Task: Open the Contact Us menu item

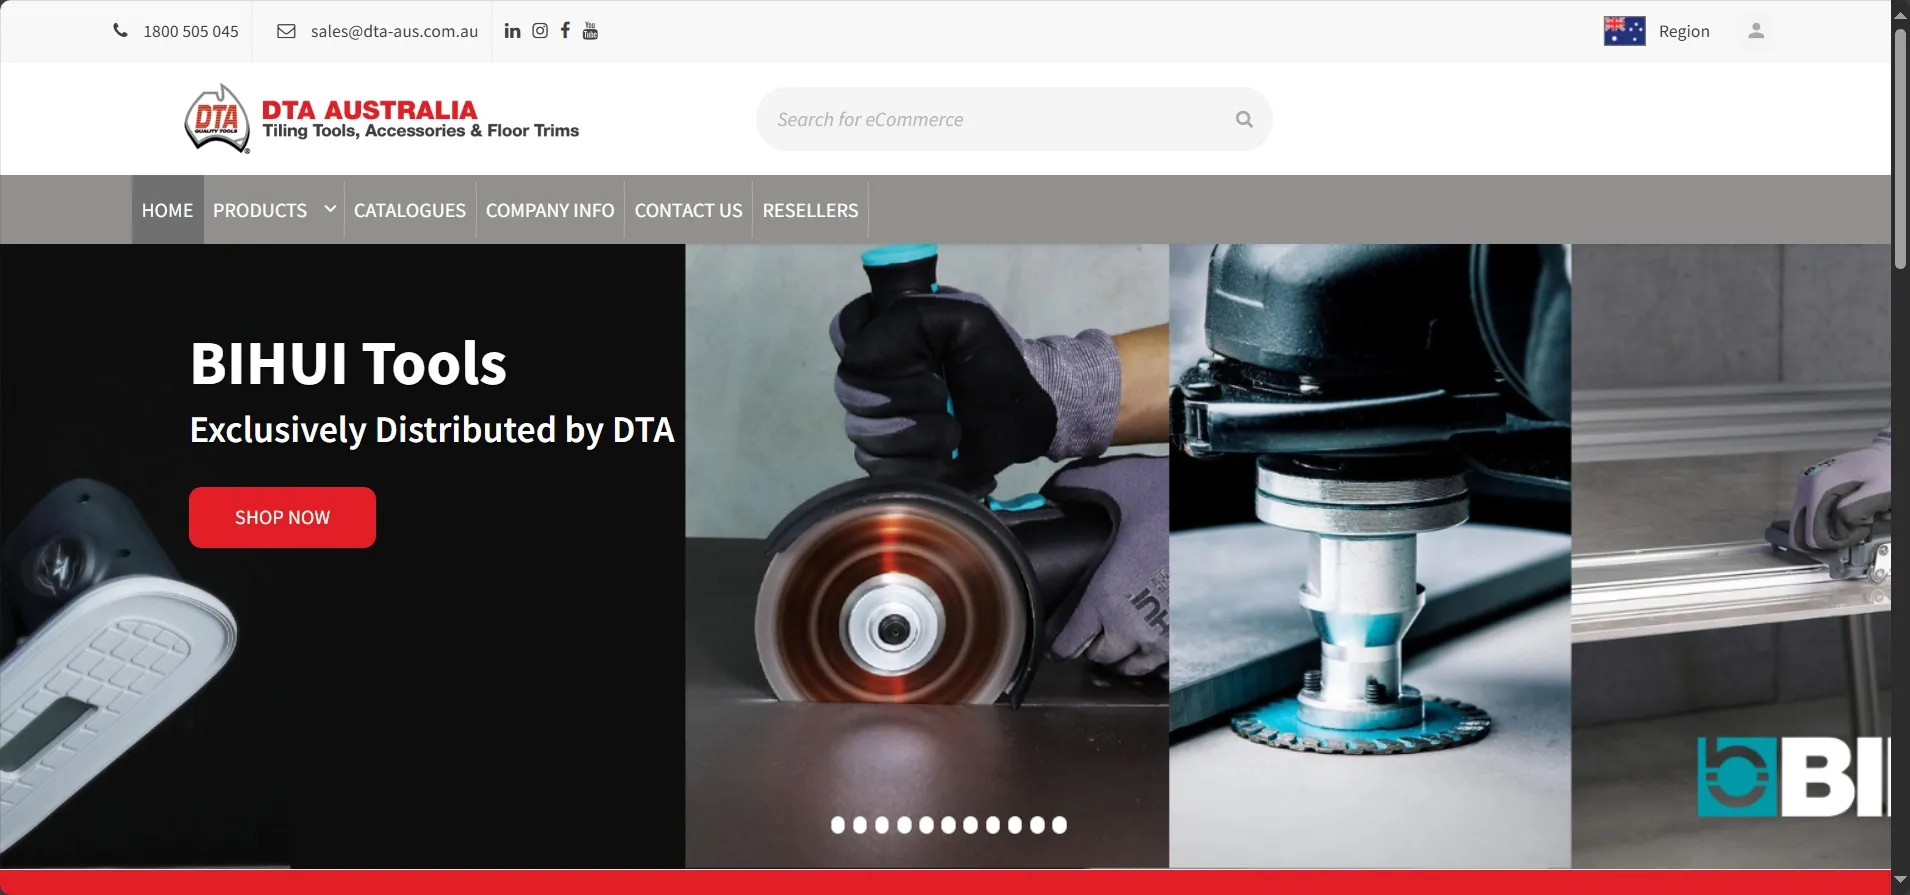Action: point(689,210)
